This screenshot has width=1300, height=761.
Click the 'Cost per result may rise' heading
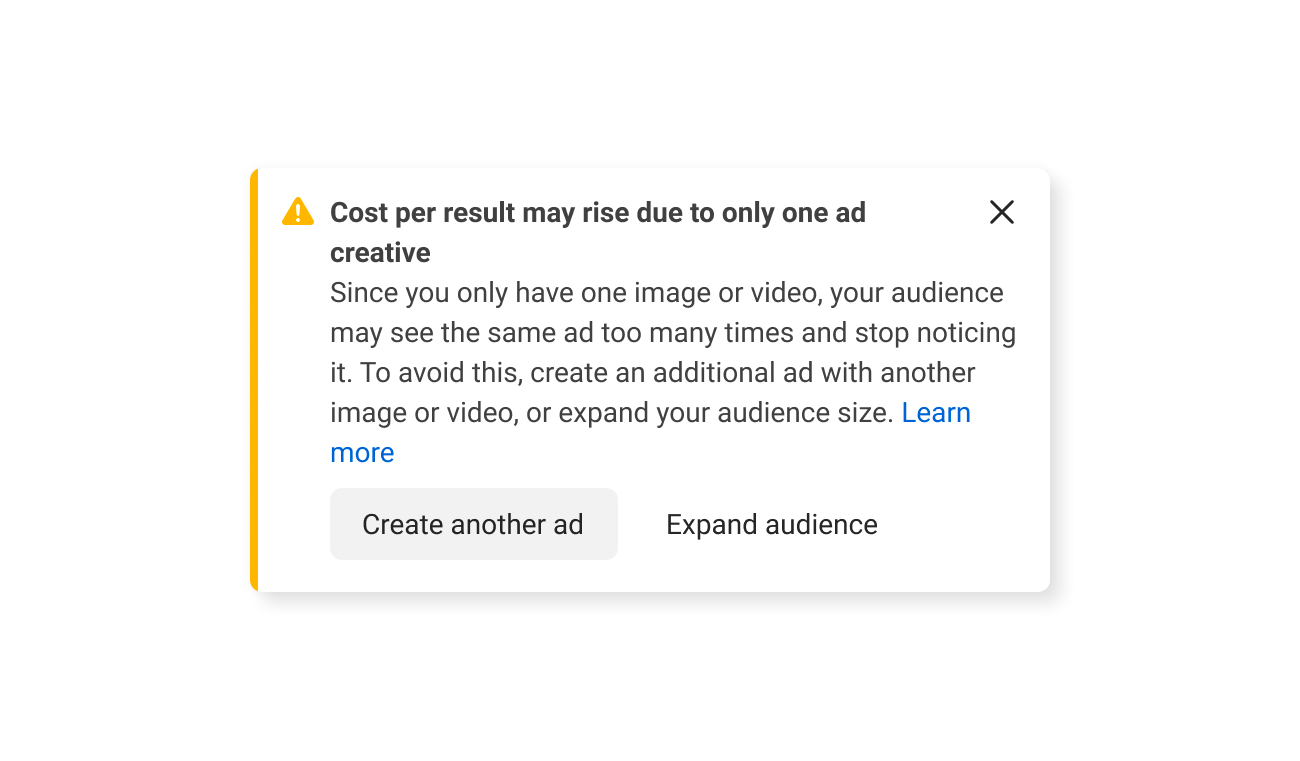pyautogui.click(x=597, y=213)
